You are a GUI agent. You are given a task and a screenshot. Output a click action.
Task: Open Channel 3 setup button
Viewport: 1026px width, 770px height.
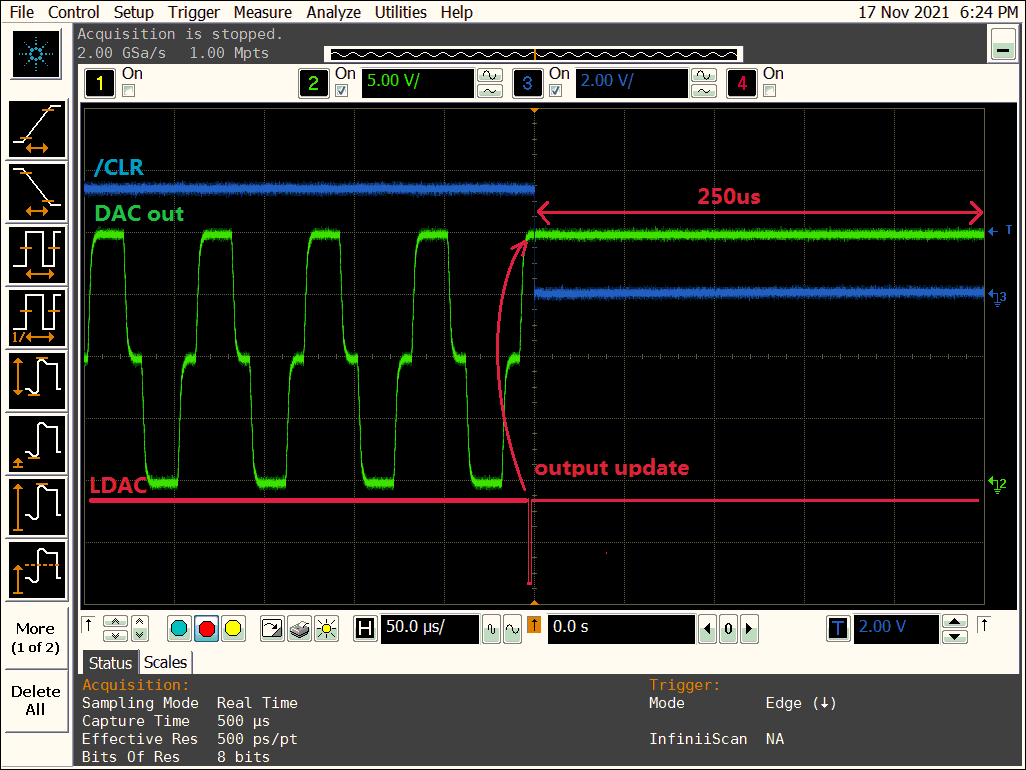527,83
